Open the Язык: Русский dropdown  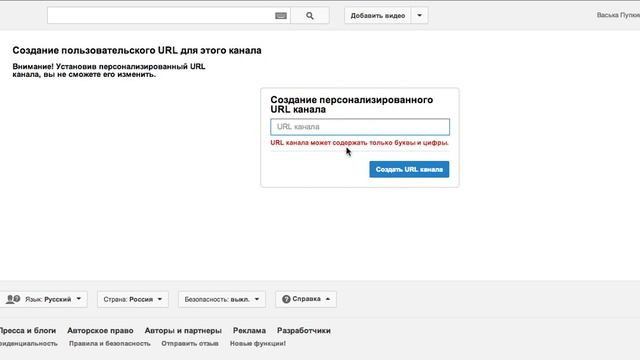(x=43, y=299)
